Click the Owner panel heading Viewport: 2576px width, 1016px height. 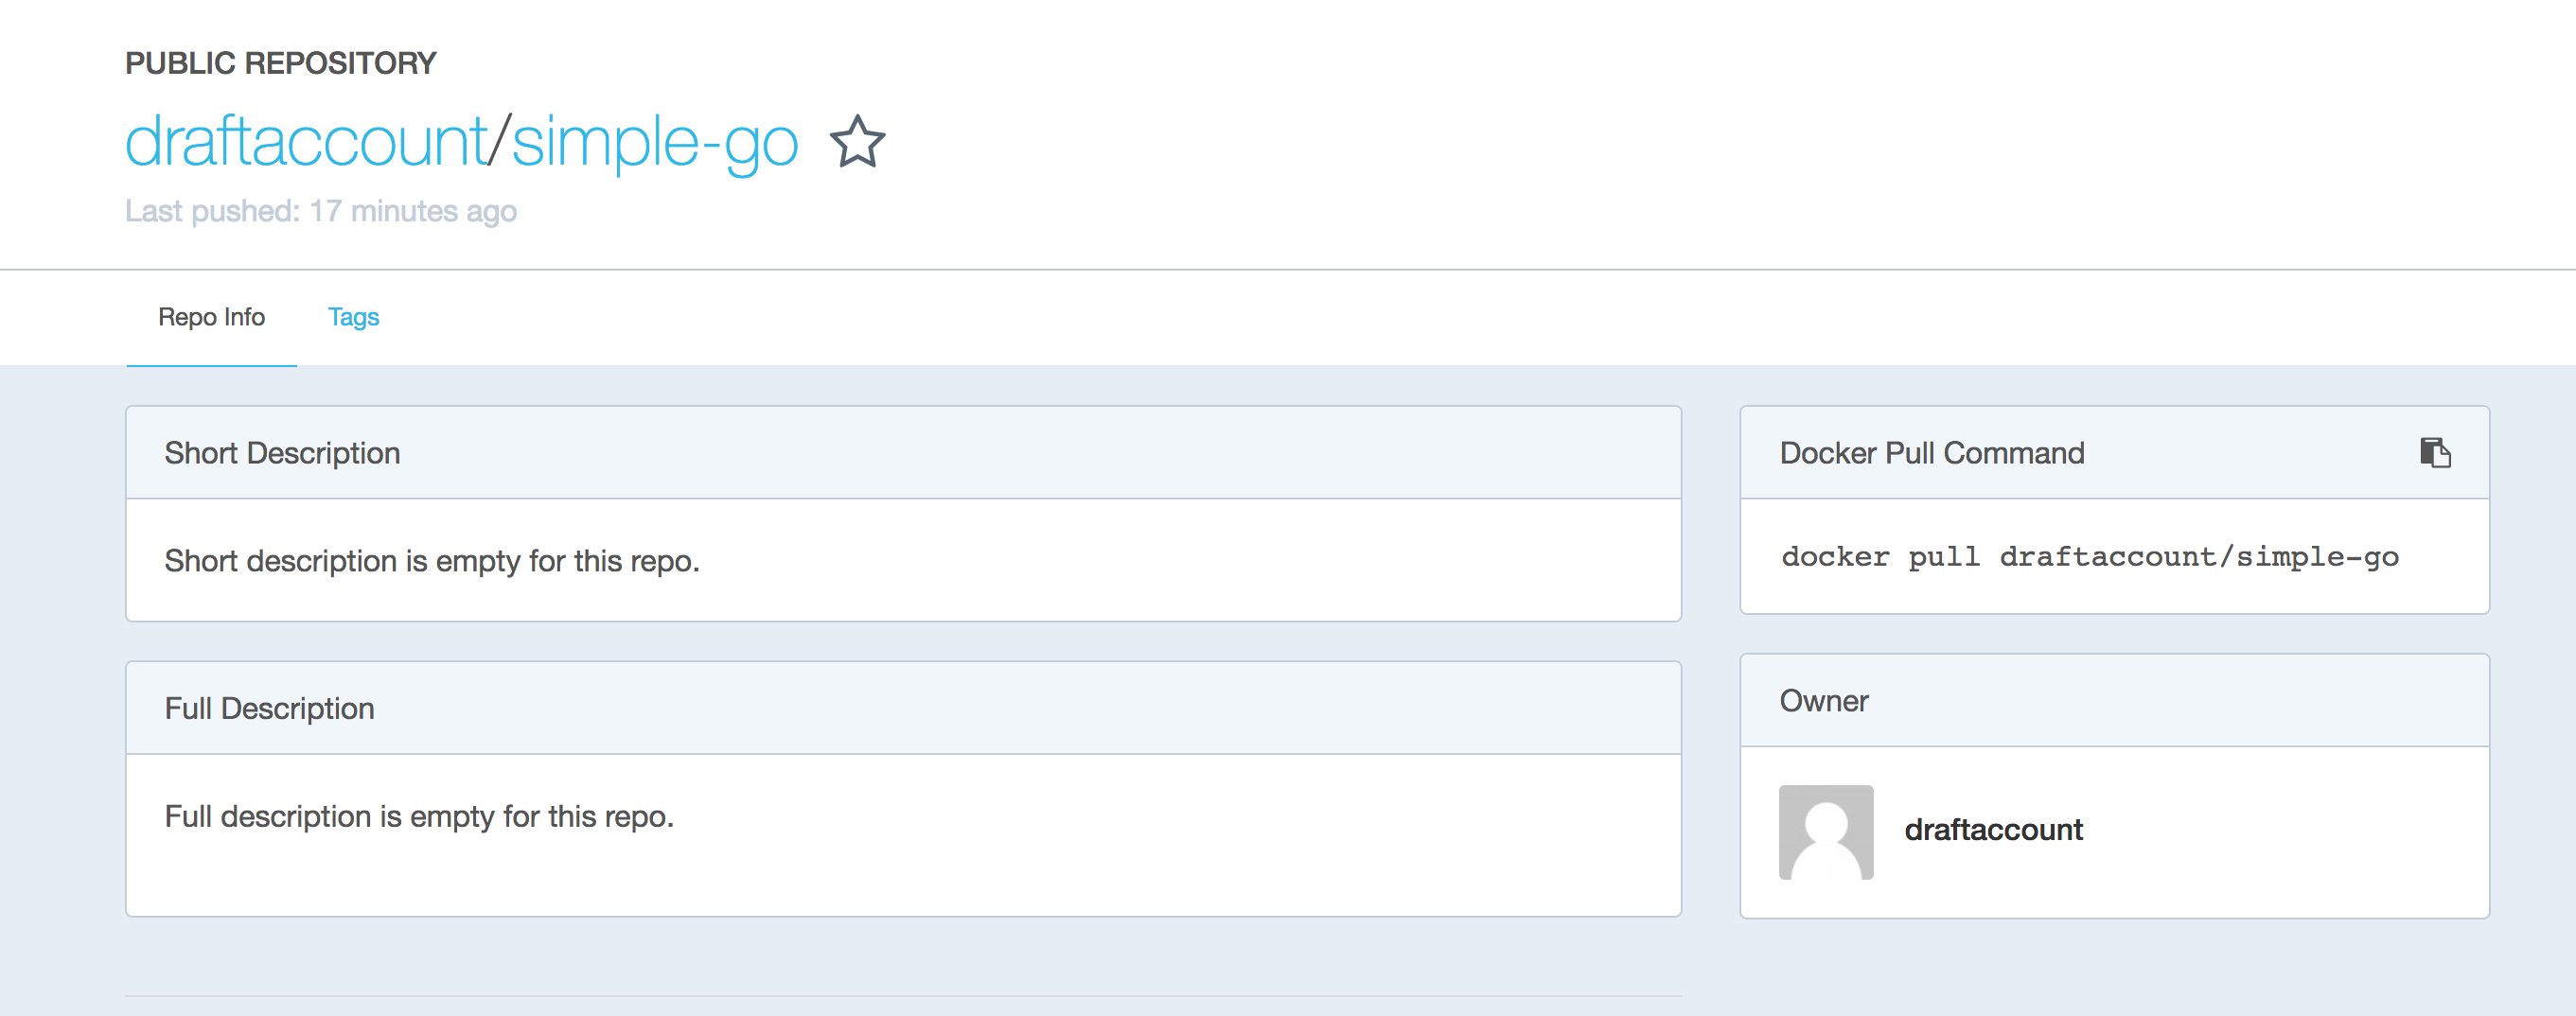pos(1824,701)
